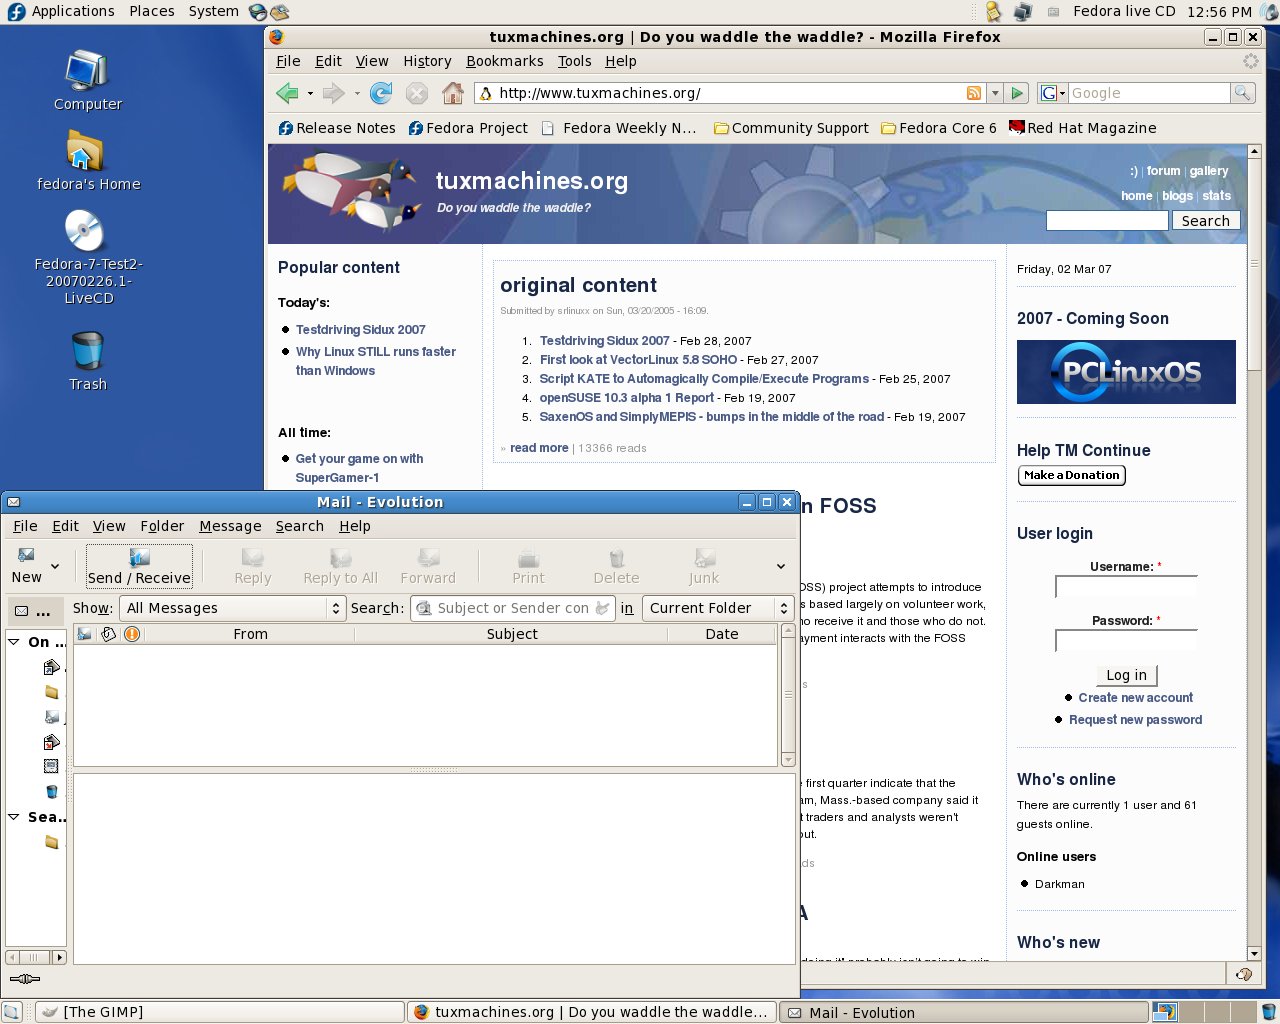Click the Firefox Forward arrow button
Screen dimensions: 1280x1024
click(x=333, y=93)
